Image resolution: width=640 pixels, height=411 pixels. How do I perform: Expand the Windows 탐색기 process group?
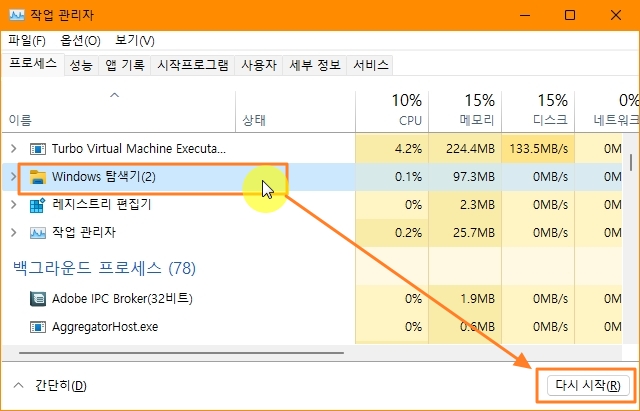[x=13, y=177]
